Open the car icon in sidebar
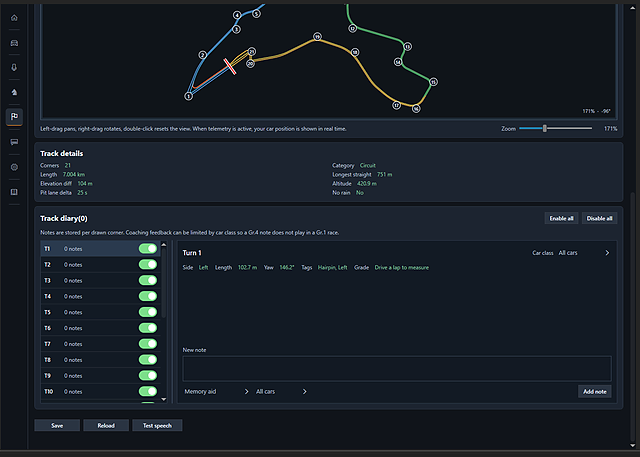Viewport: 640px width, 457px height. point(14,43)
